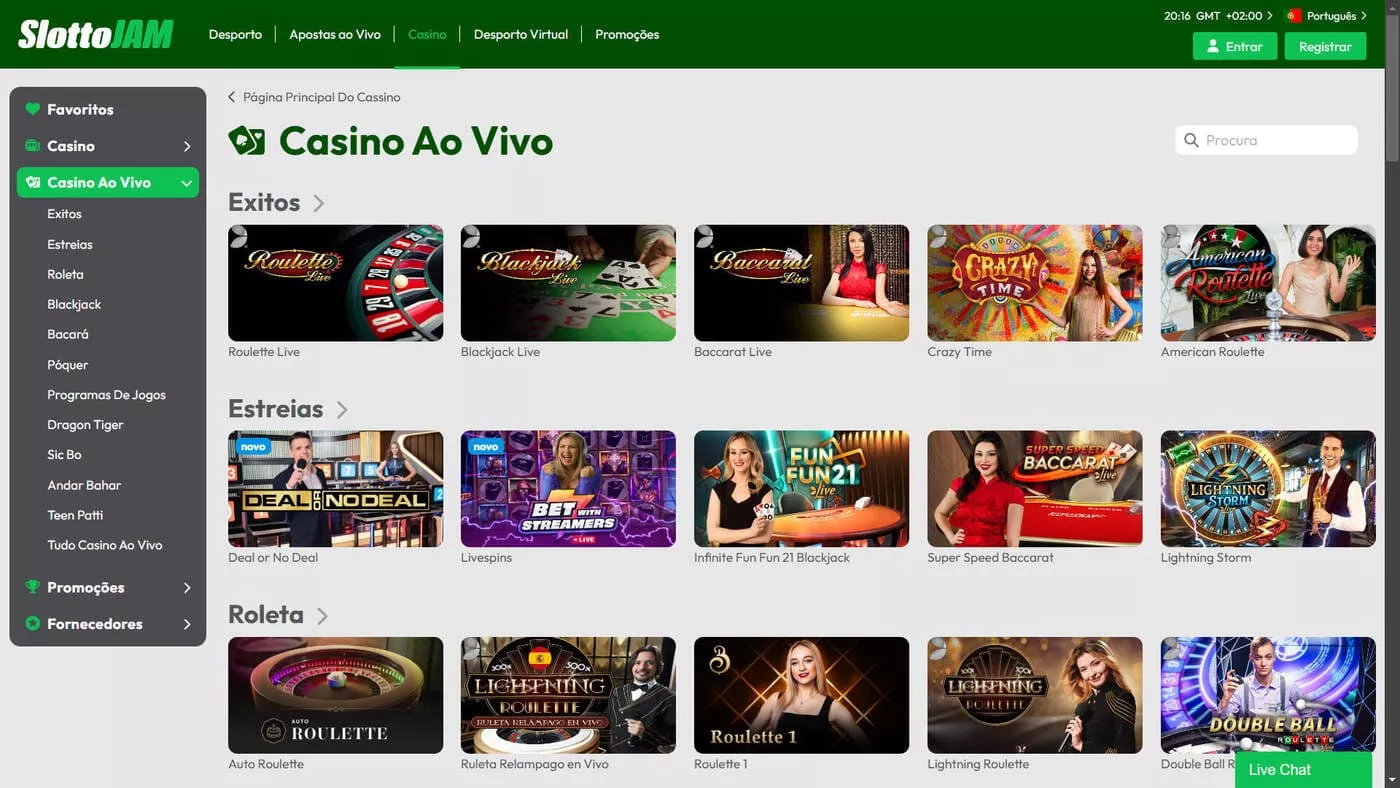Click the trophy icon next to Promoções
Image resolution: width=1400 pixels, height=788 pixels.
pos(32,587)
